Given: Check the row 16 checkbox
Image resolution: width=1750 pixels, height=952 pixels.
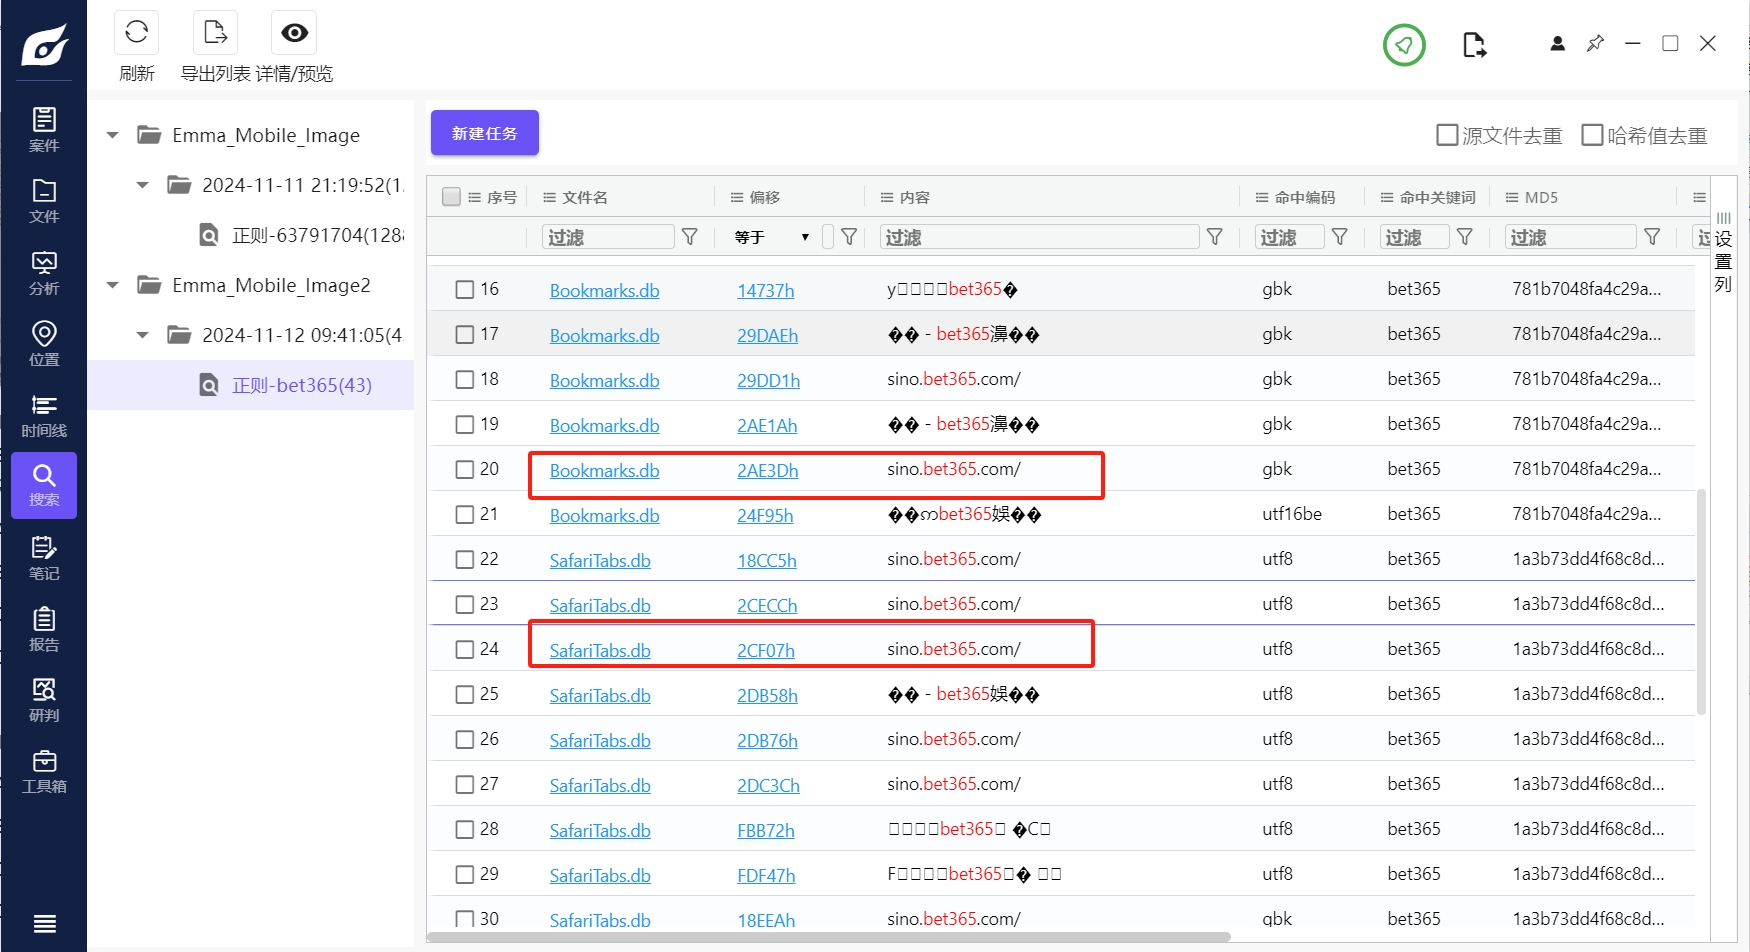Looking at the screenshot, I should click(465, 290).
